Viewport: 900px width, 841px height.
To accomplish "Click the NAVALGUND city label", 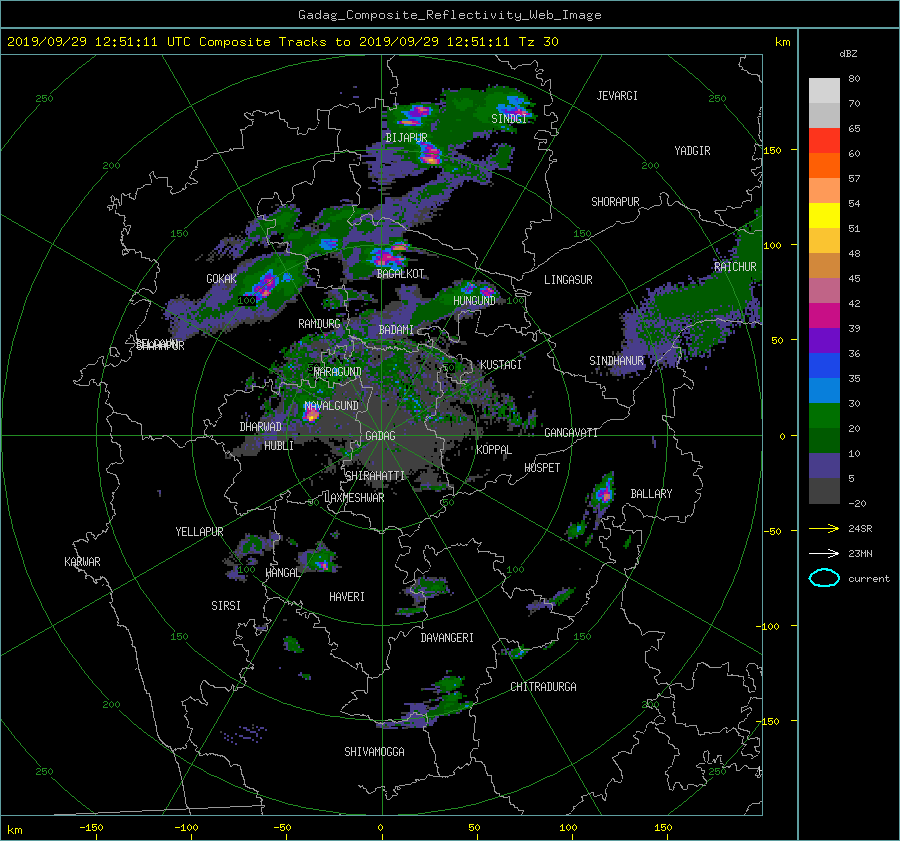I will tap(331, 406).
